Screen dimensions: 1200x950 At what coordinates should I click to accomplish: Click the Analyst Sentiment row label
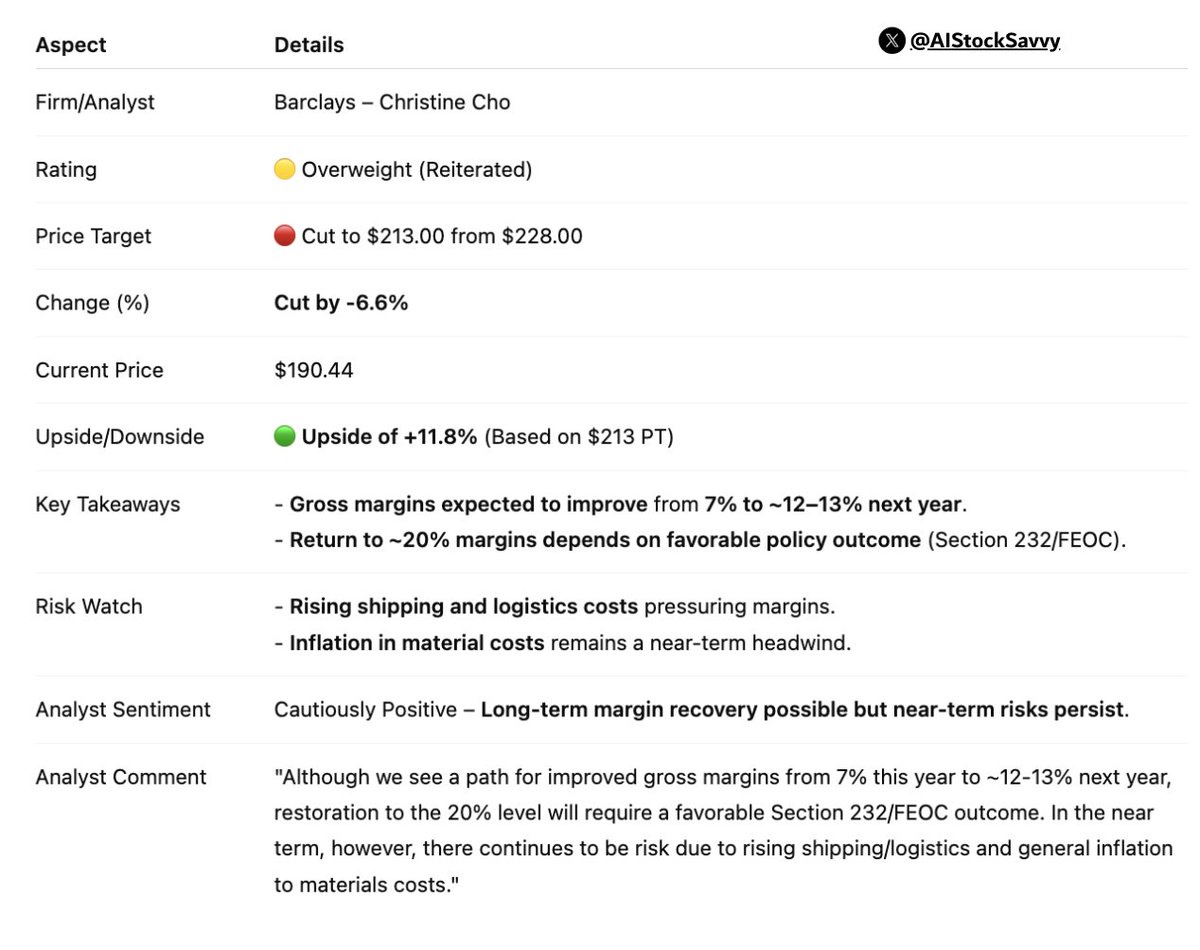click(123, 710)
